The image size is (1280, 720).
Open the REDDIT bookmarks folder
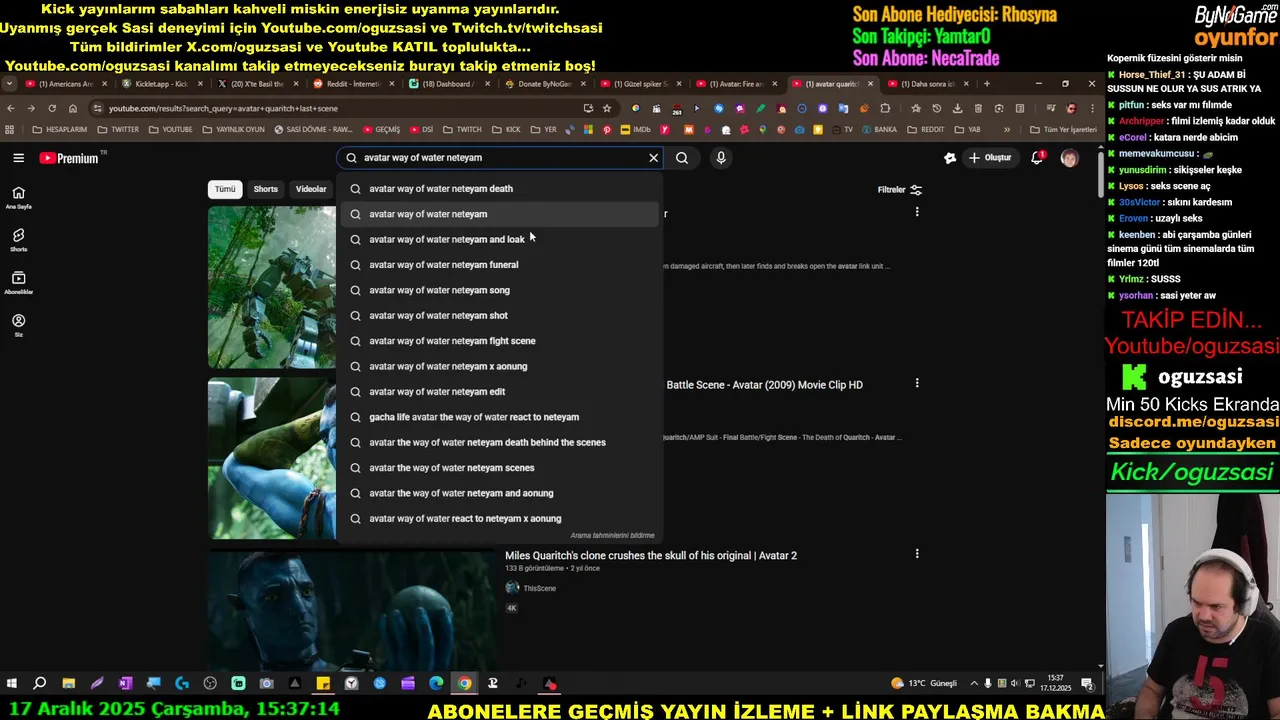(x=926, y=129)
